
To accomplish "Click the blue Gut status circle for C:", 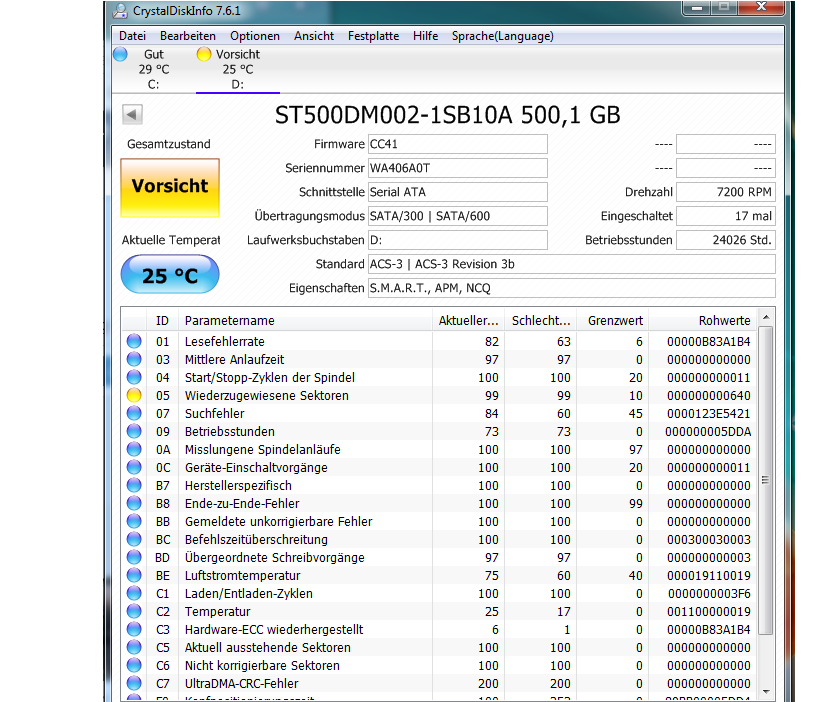I will [121, 54].
